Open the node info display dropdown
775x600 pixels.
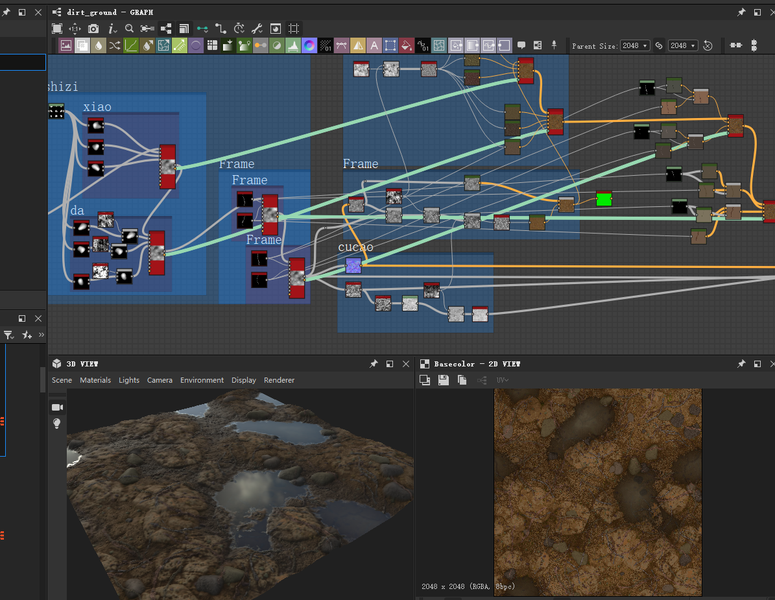112,29
